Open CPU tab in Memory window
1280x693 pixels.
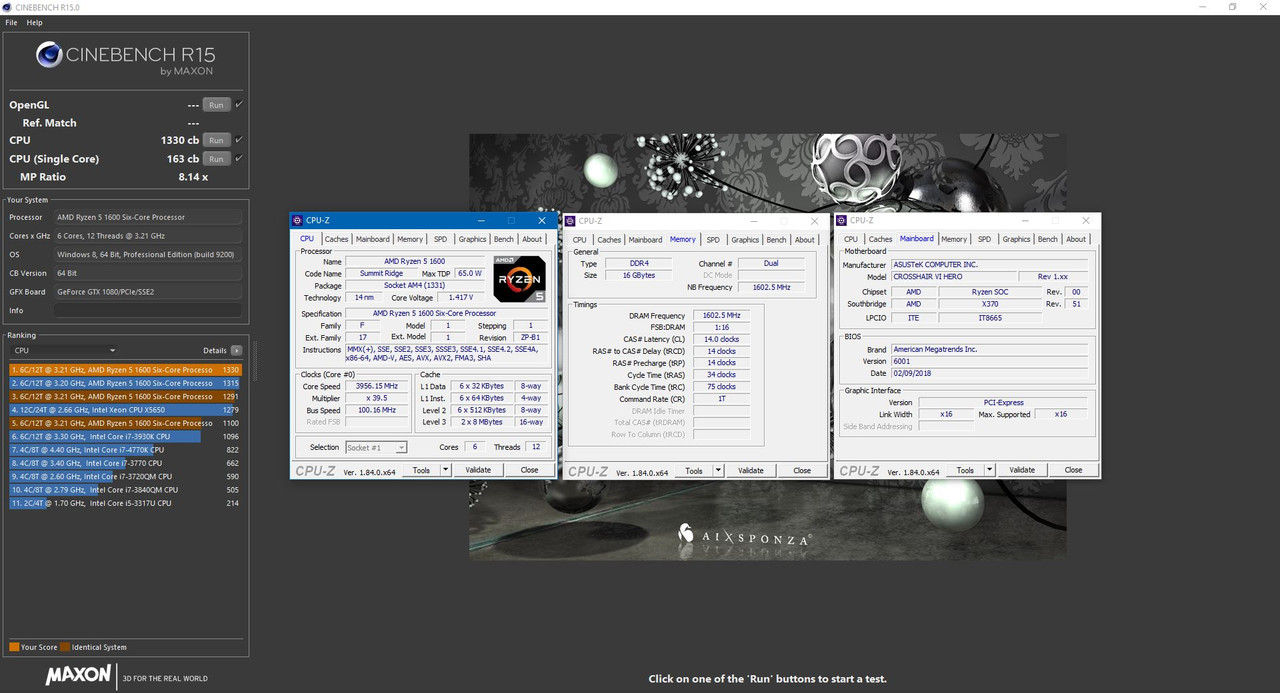(580, 239)
